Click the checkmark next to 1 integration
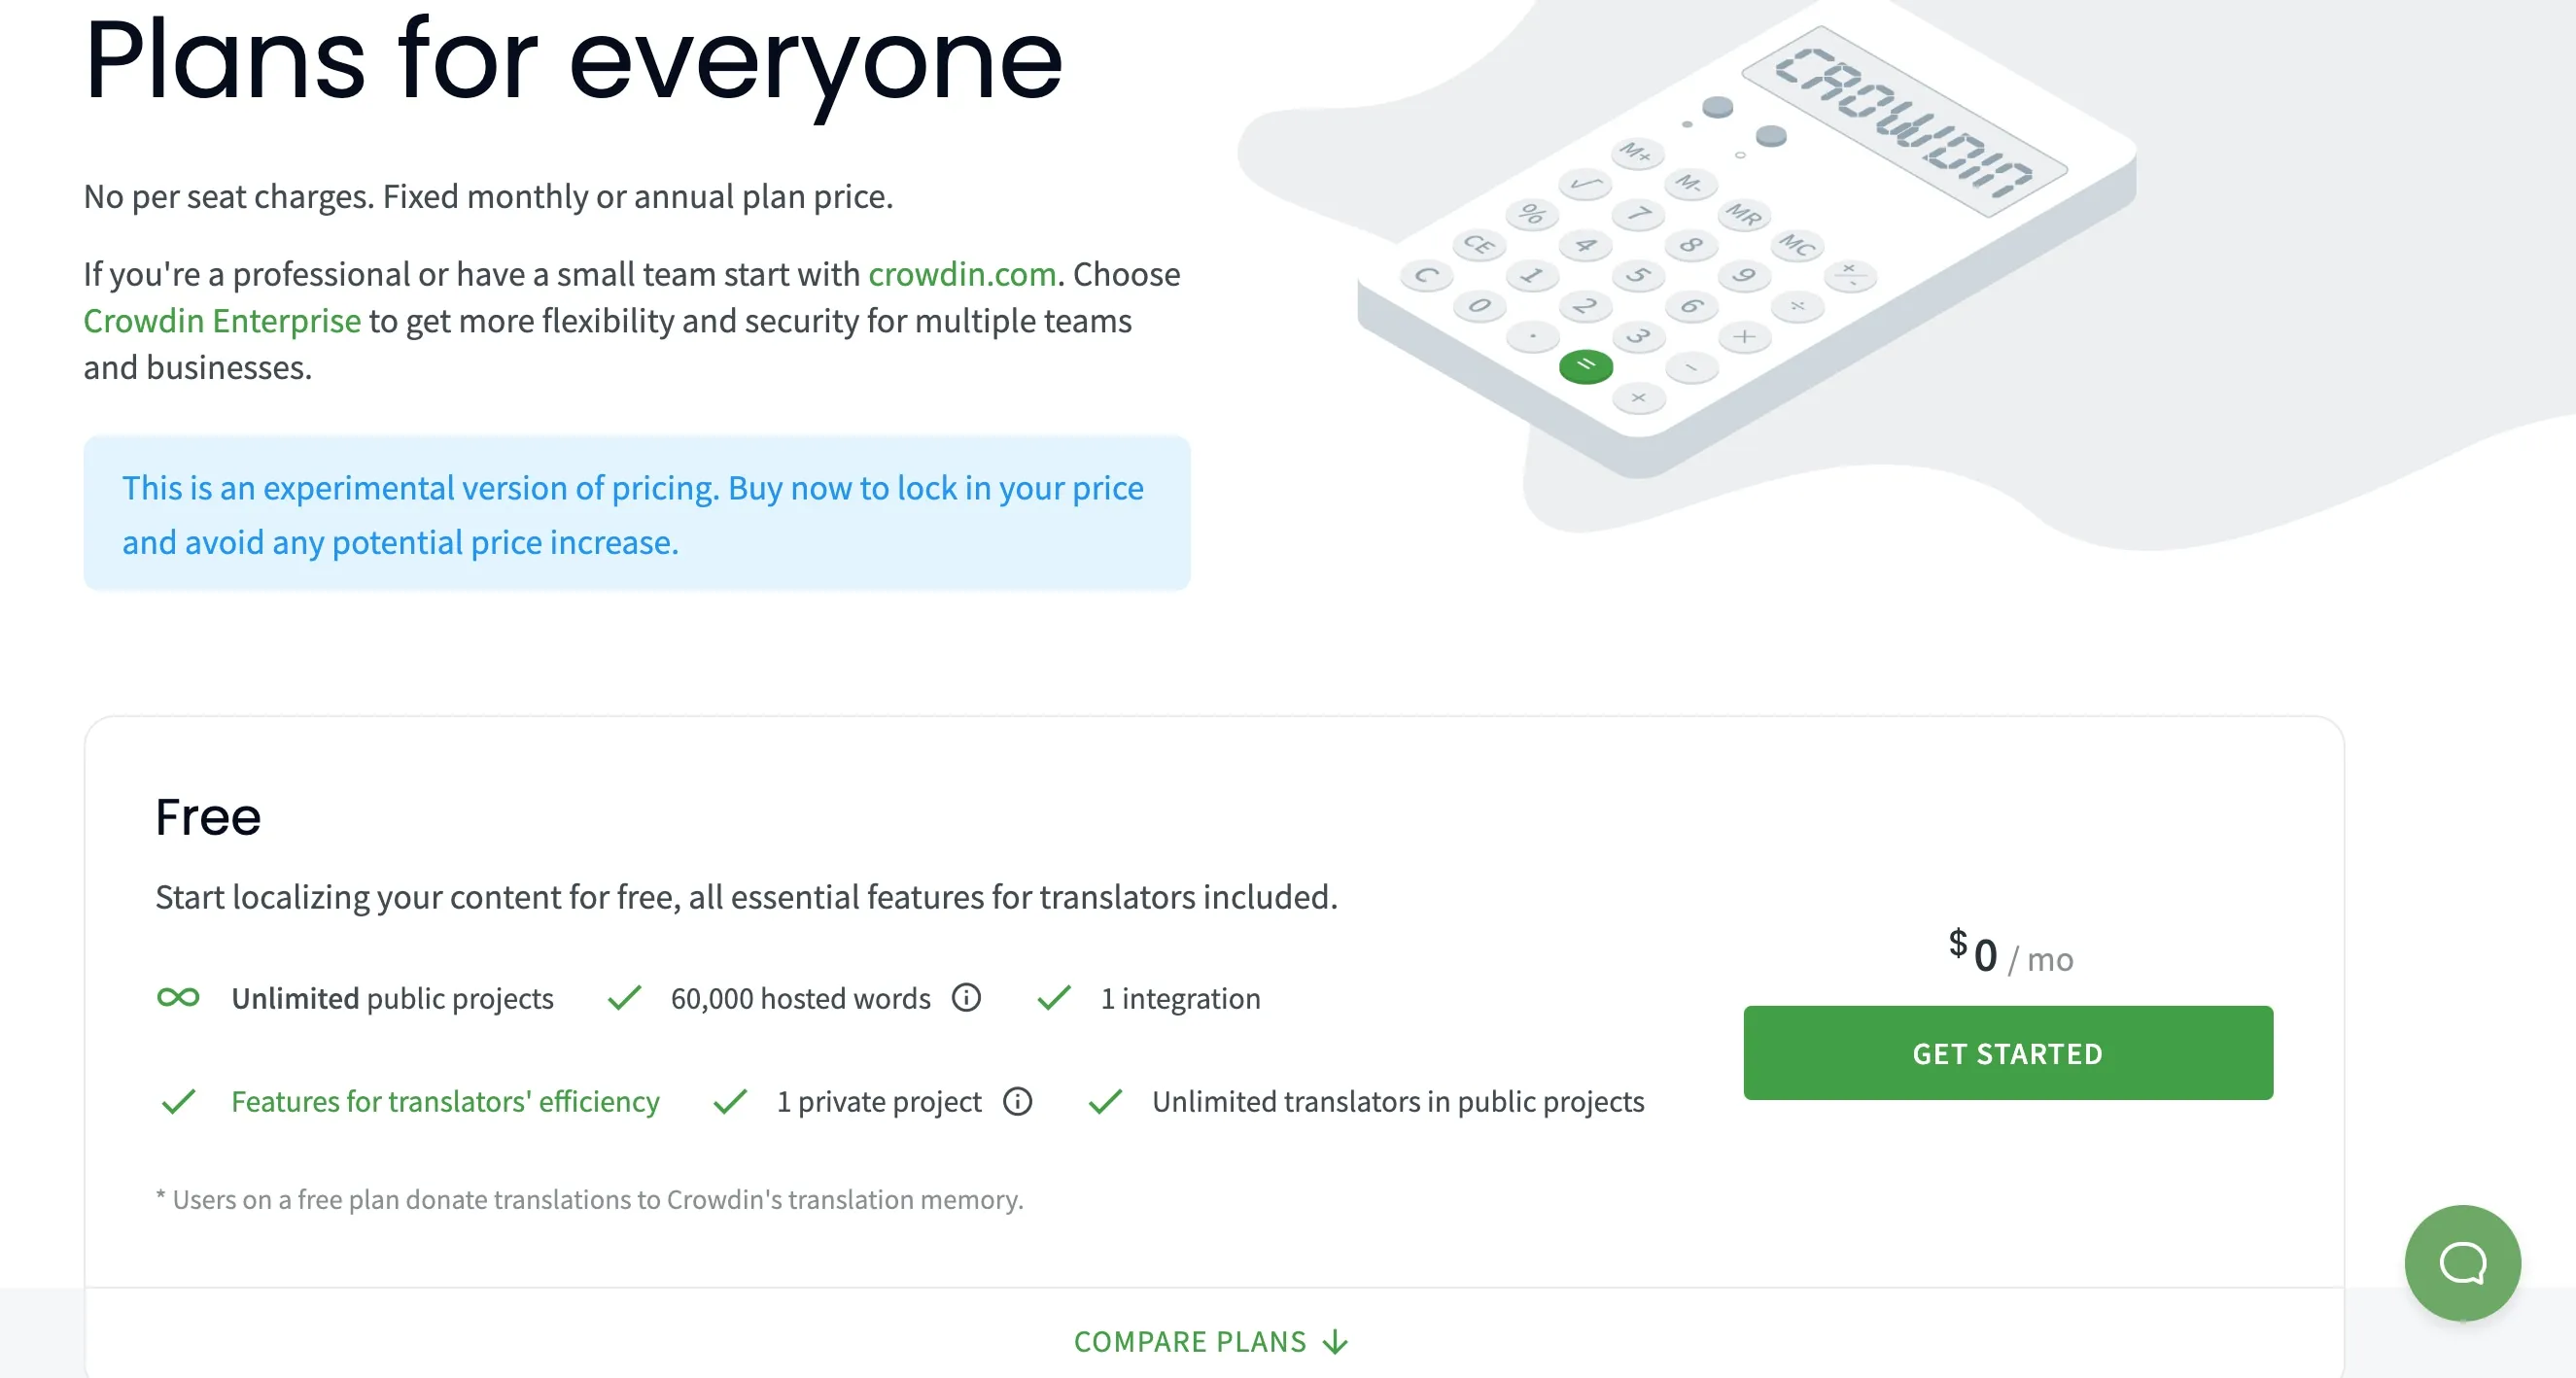Viewport: 2576px width, 1378px height. pos(1054,998)
